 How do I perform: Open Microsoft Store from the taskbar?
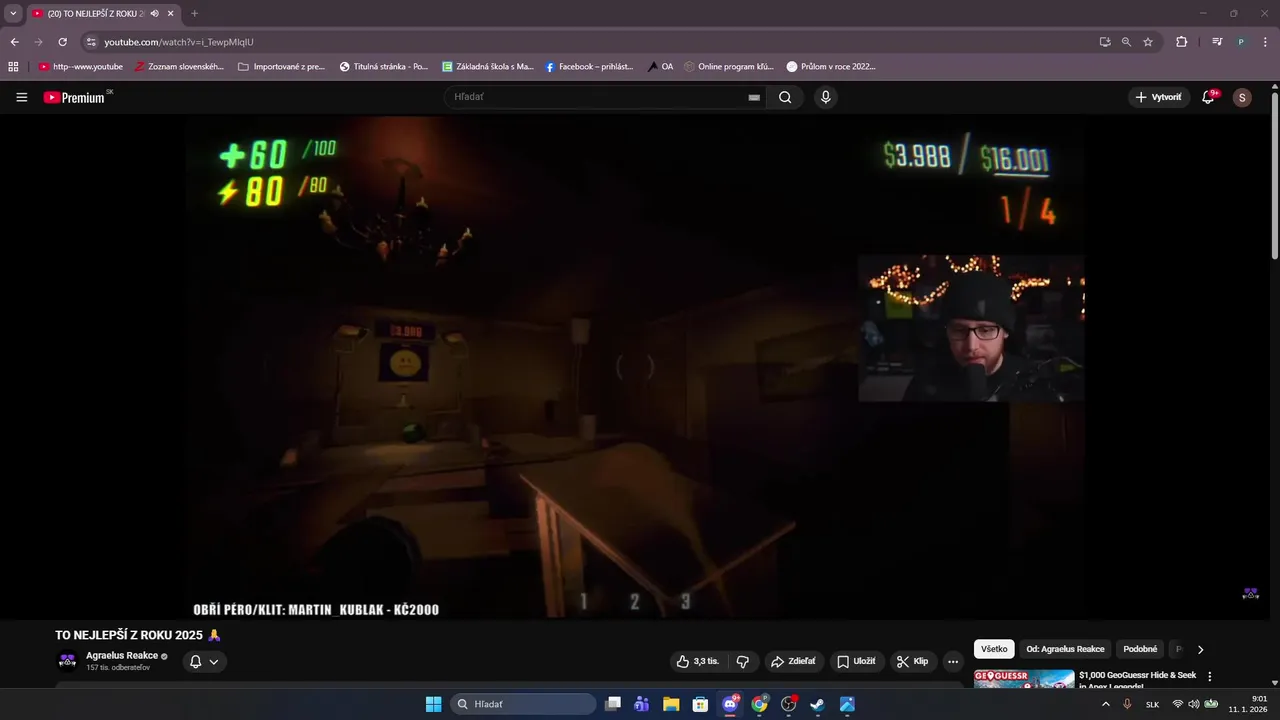[700, 704]
